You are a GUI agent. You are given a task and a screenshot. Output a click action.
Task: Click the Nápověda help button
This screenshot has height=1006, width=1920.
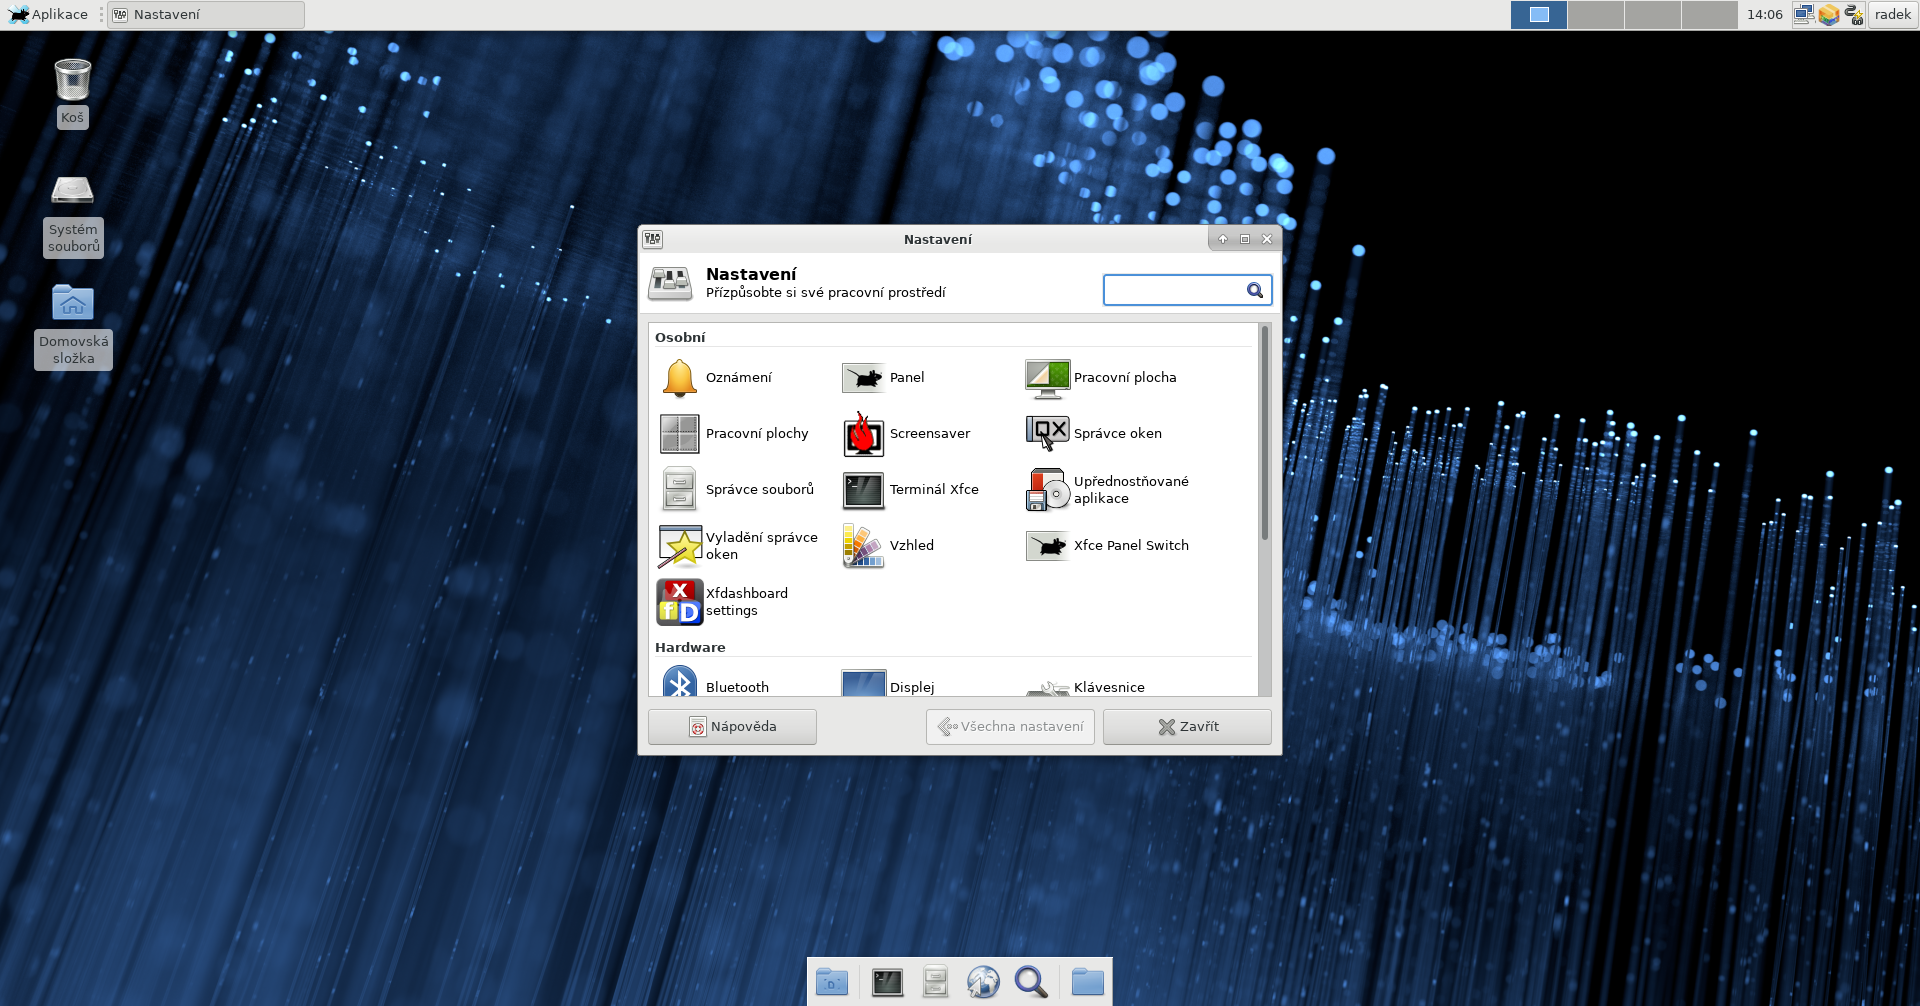pyautogui.click(x=732, y=727)
